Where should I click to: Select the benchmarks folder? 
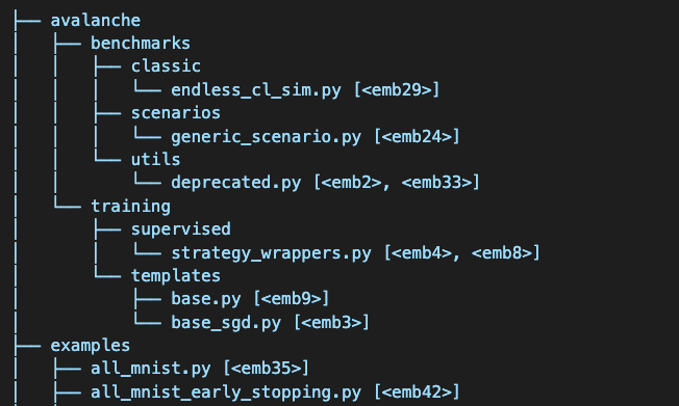pyautogui.click(x=140, y=43)
